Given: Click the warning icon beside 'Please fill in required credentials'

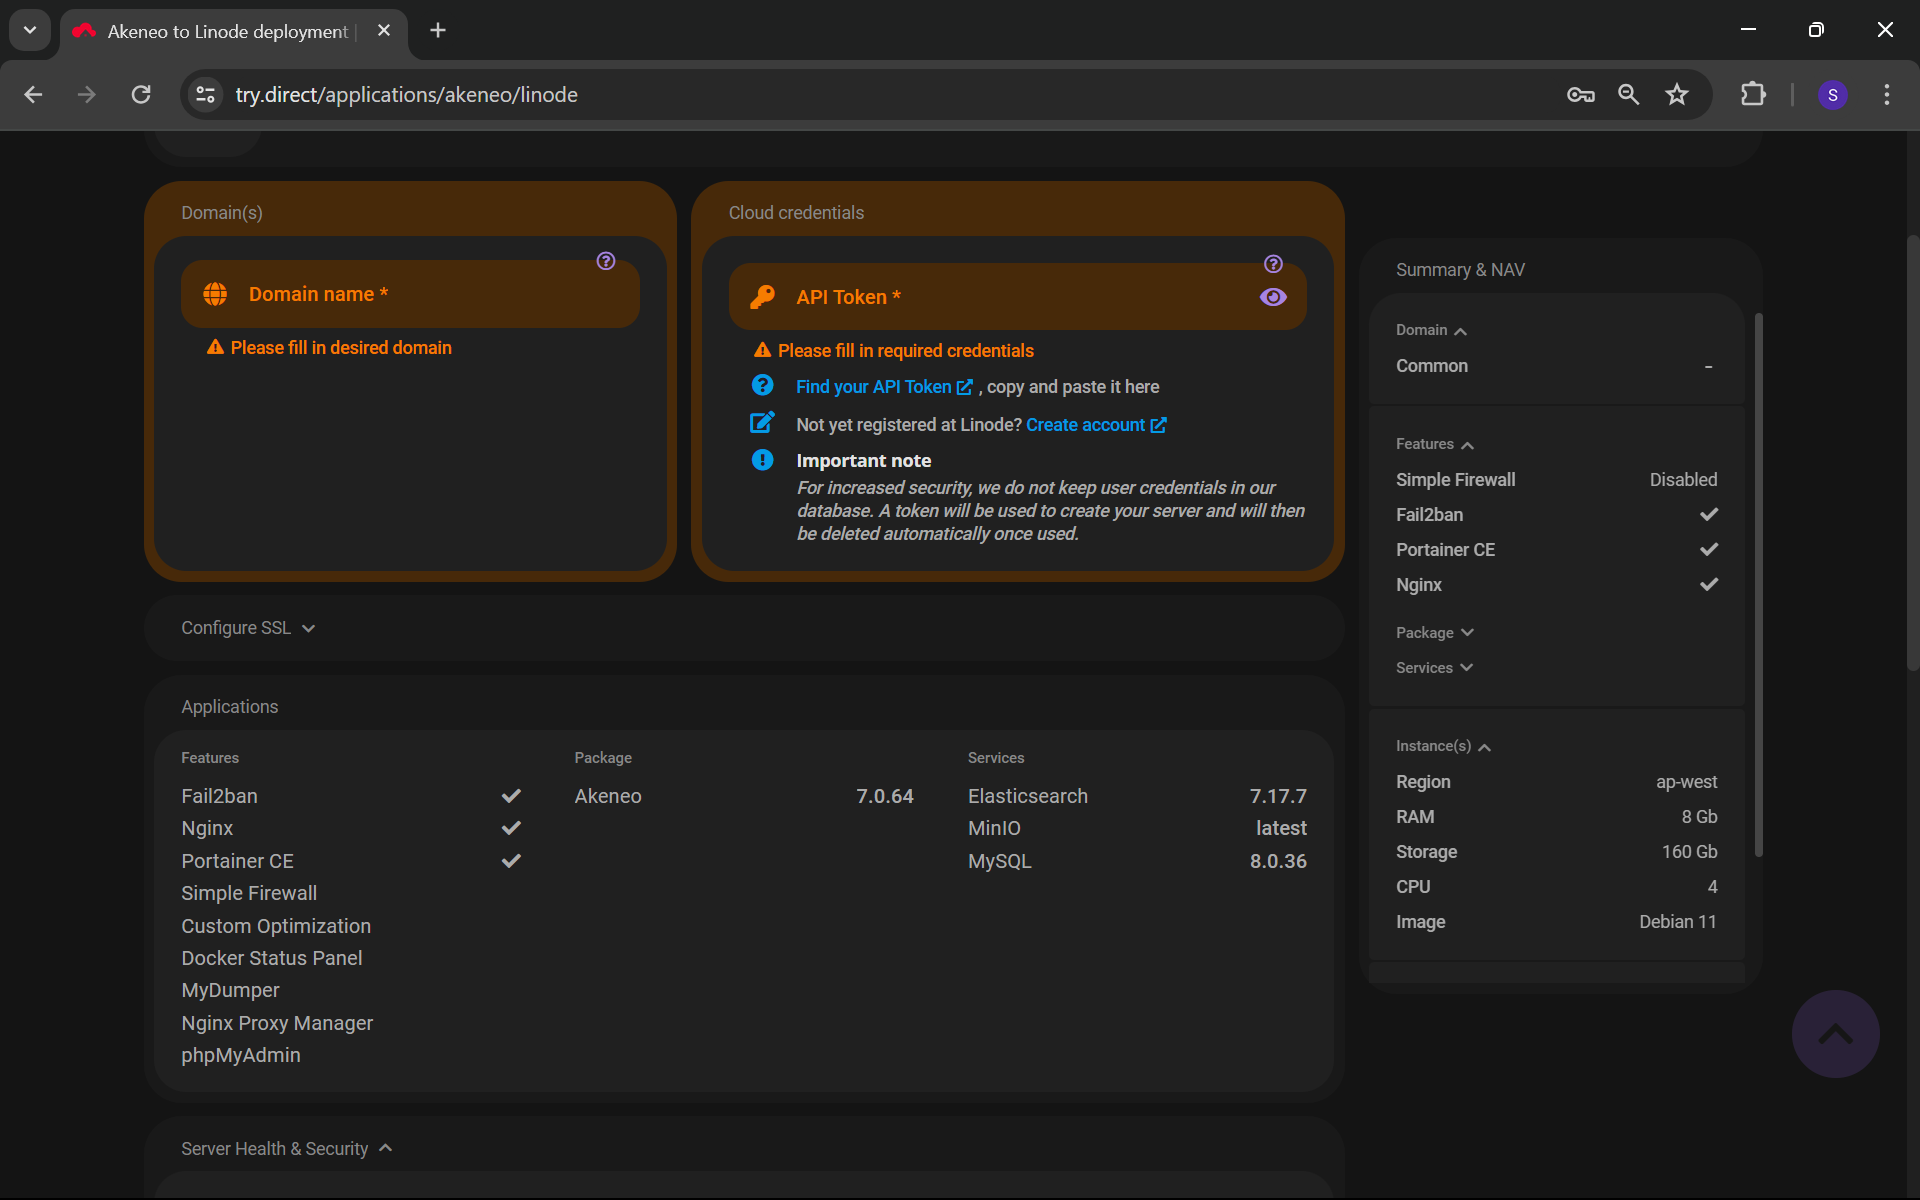Looking at the screenshot, I should click(x=762, y=350).
